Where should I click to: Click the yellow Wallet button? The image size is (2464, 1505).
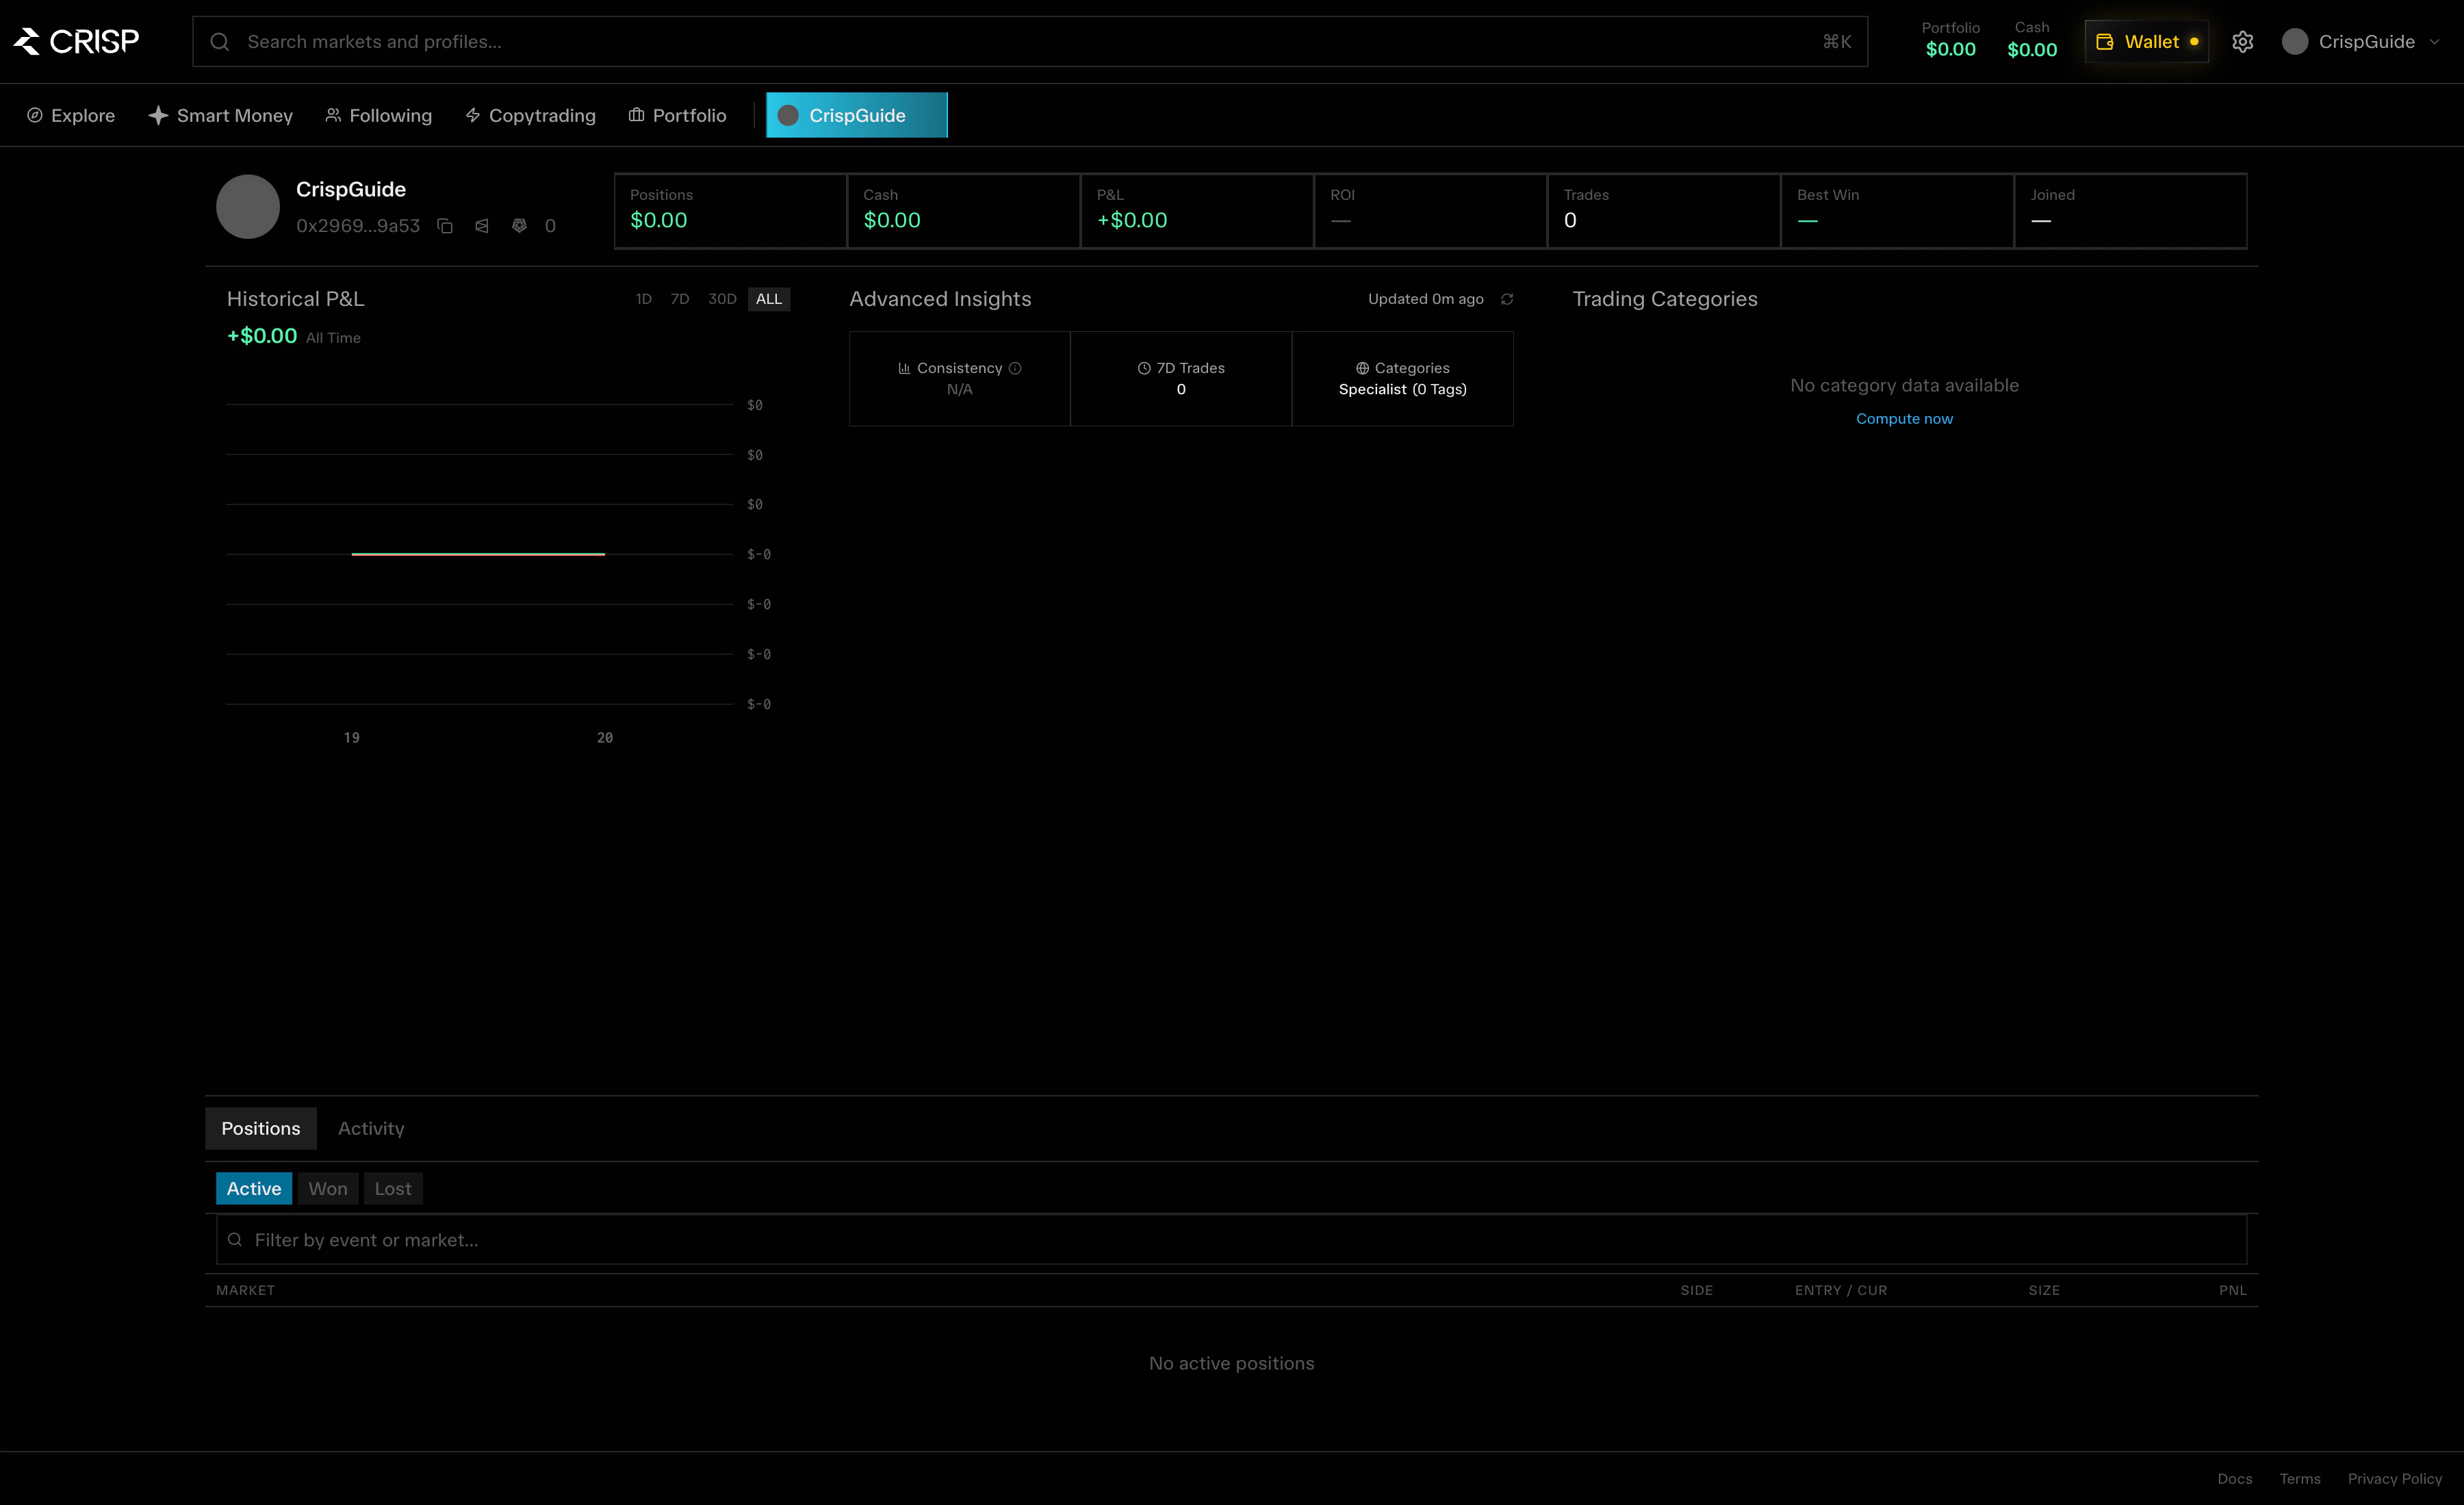(2147, 41)
